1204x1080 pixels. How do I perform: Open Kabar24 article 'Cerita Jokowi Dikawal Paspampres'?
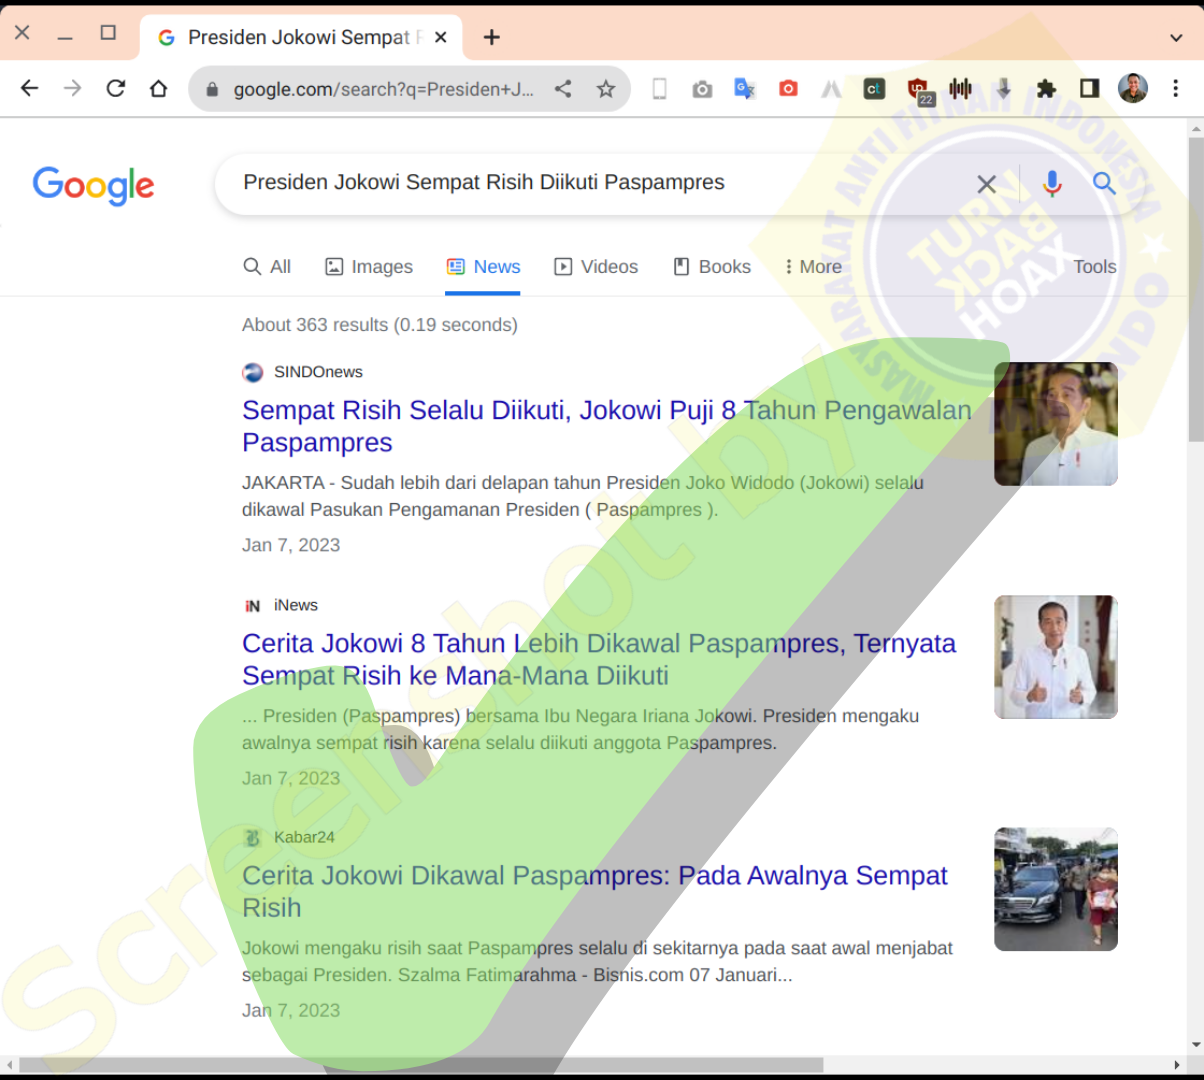(595, 891)
